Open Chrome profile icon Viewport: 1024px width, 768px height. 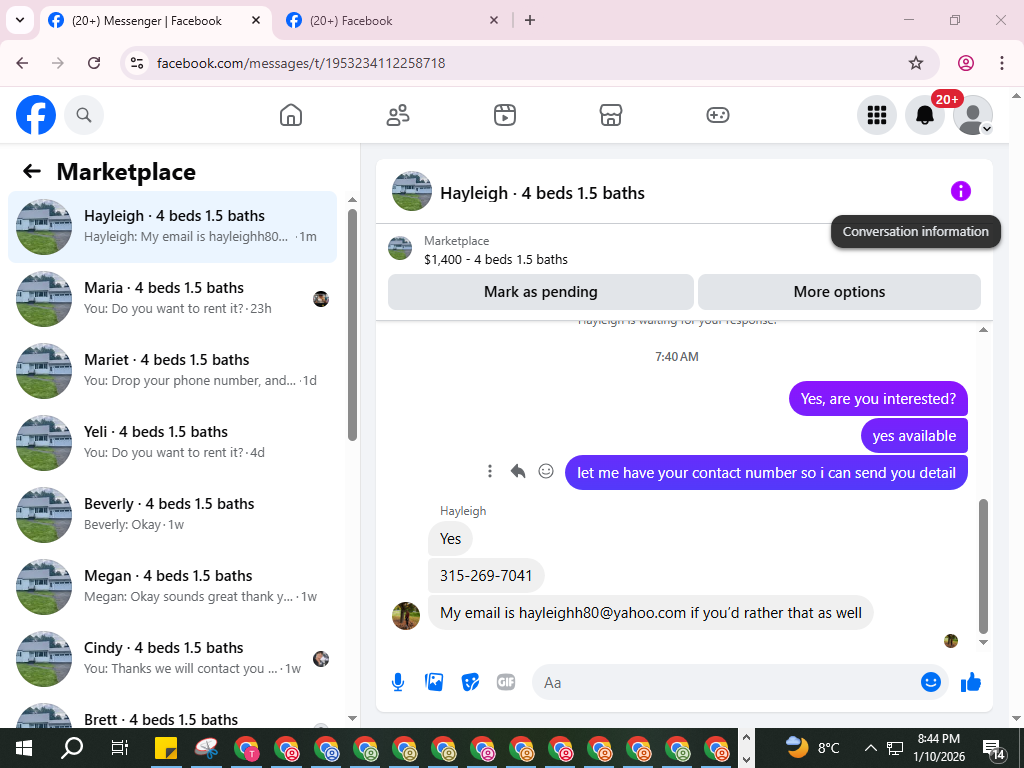coord(966,63)
